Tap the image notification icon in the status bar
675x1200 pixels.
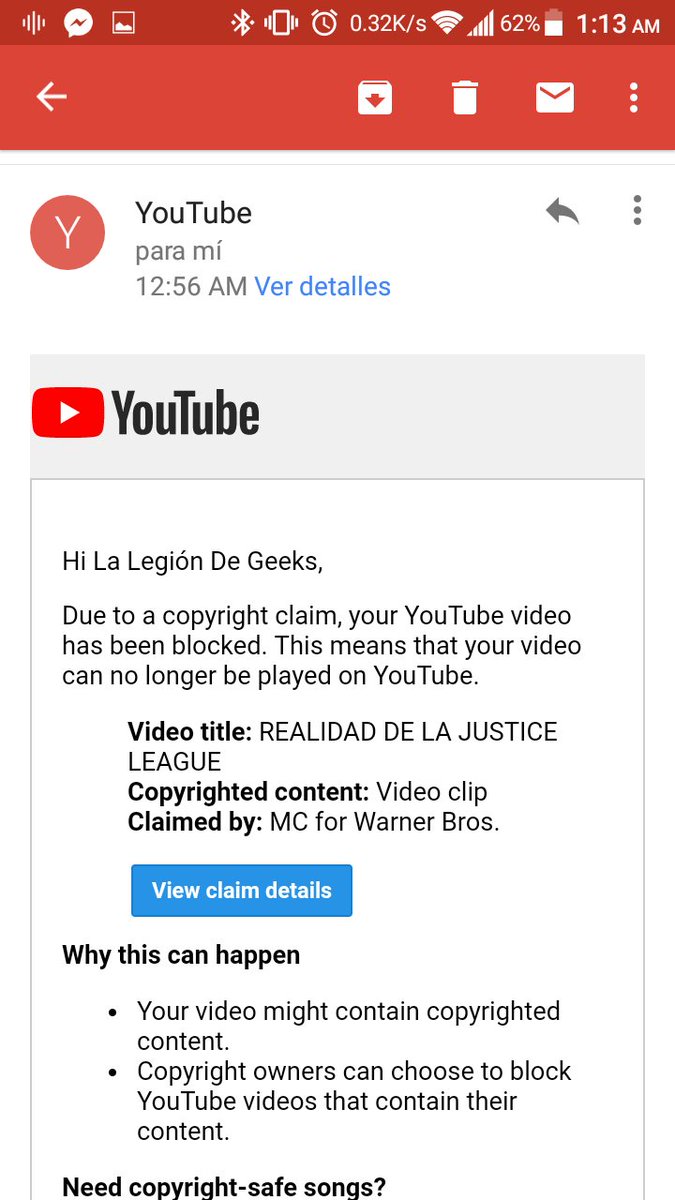tap(123, 24)
